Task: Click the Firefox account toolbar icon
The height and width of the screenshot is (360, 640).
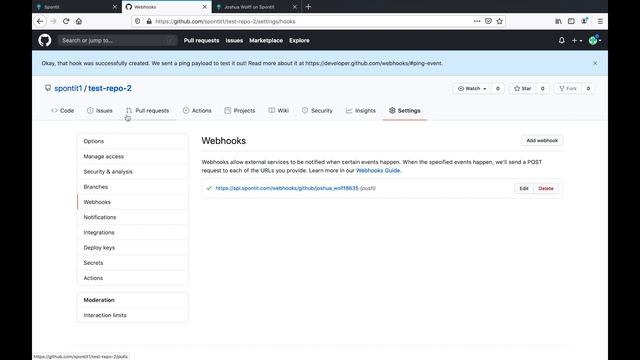Action: [x=584, y=21]
